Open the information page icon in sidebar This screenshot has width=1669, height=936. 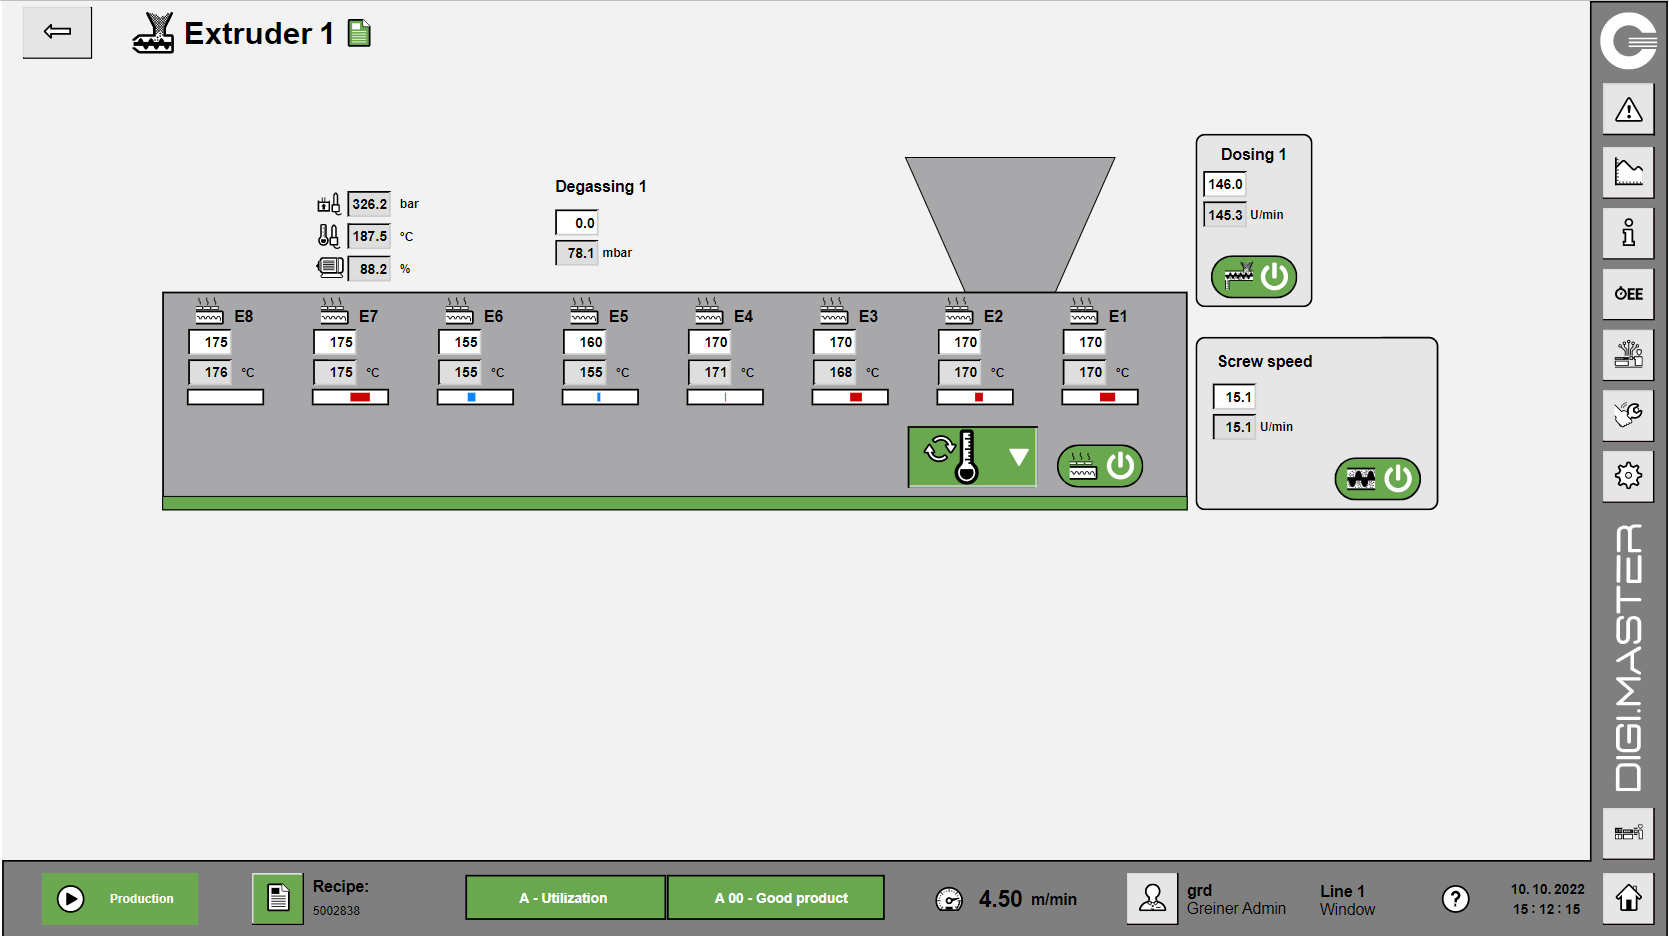[x=1628, y=233]
